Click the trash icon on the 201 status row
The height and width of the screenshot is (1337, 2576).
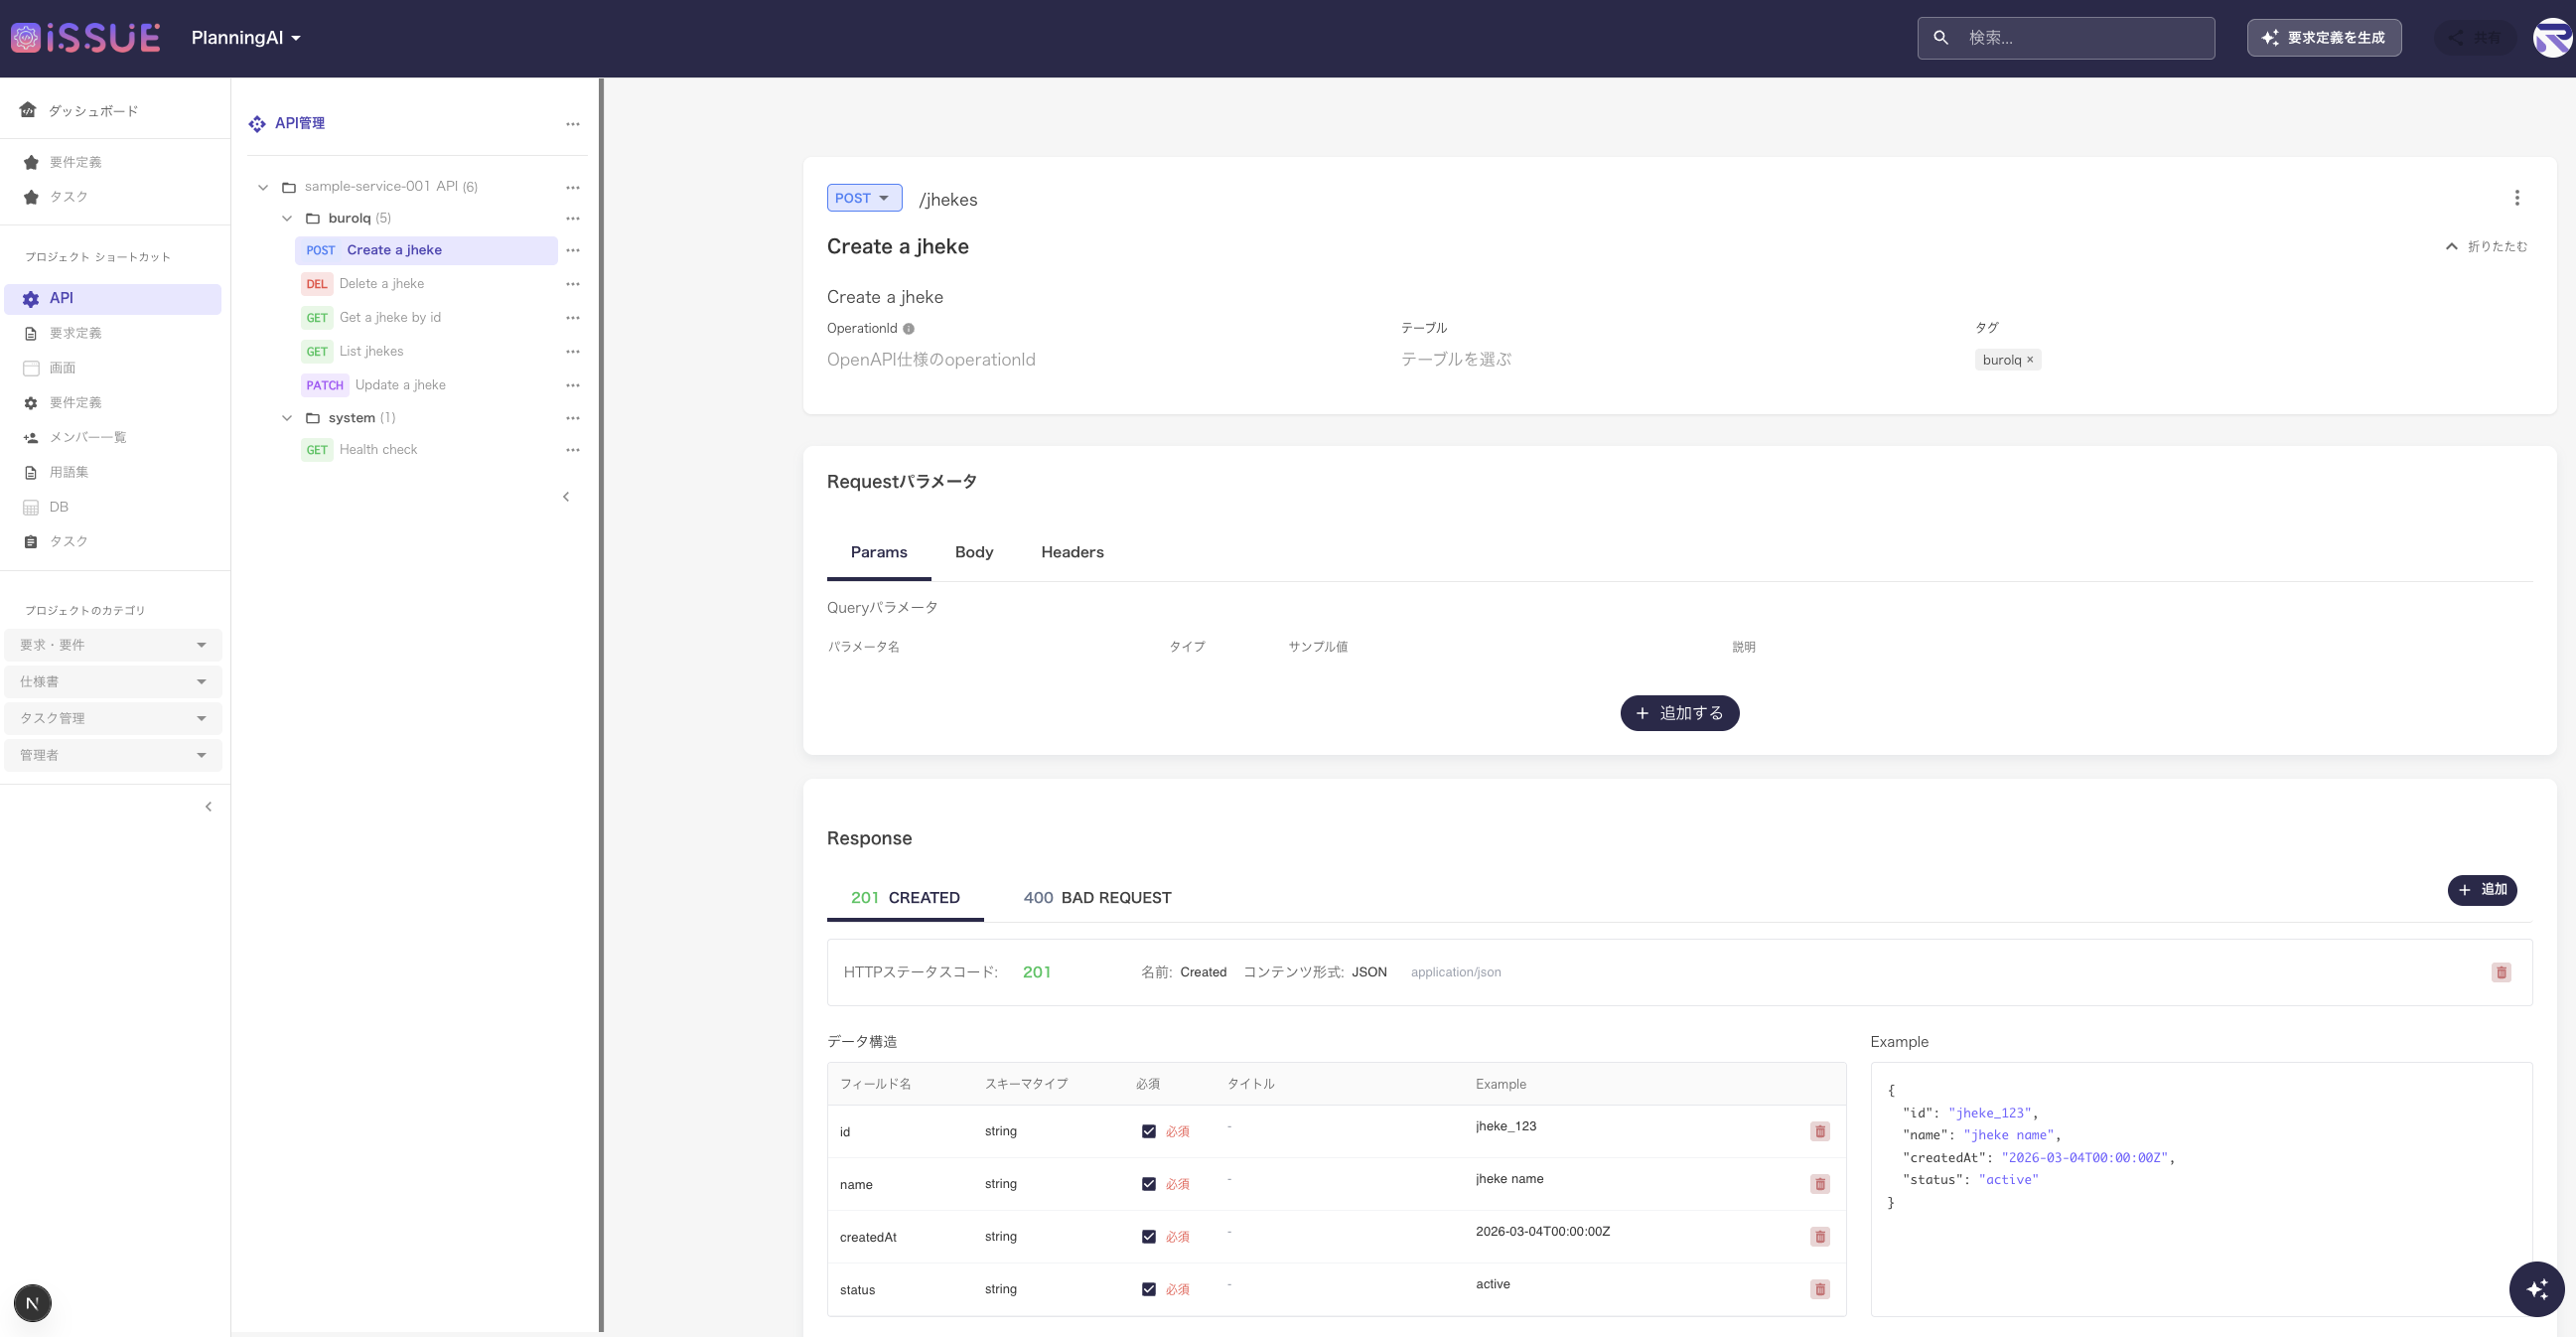coord(2500,972)
